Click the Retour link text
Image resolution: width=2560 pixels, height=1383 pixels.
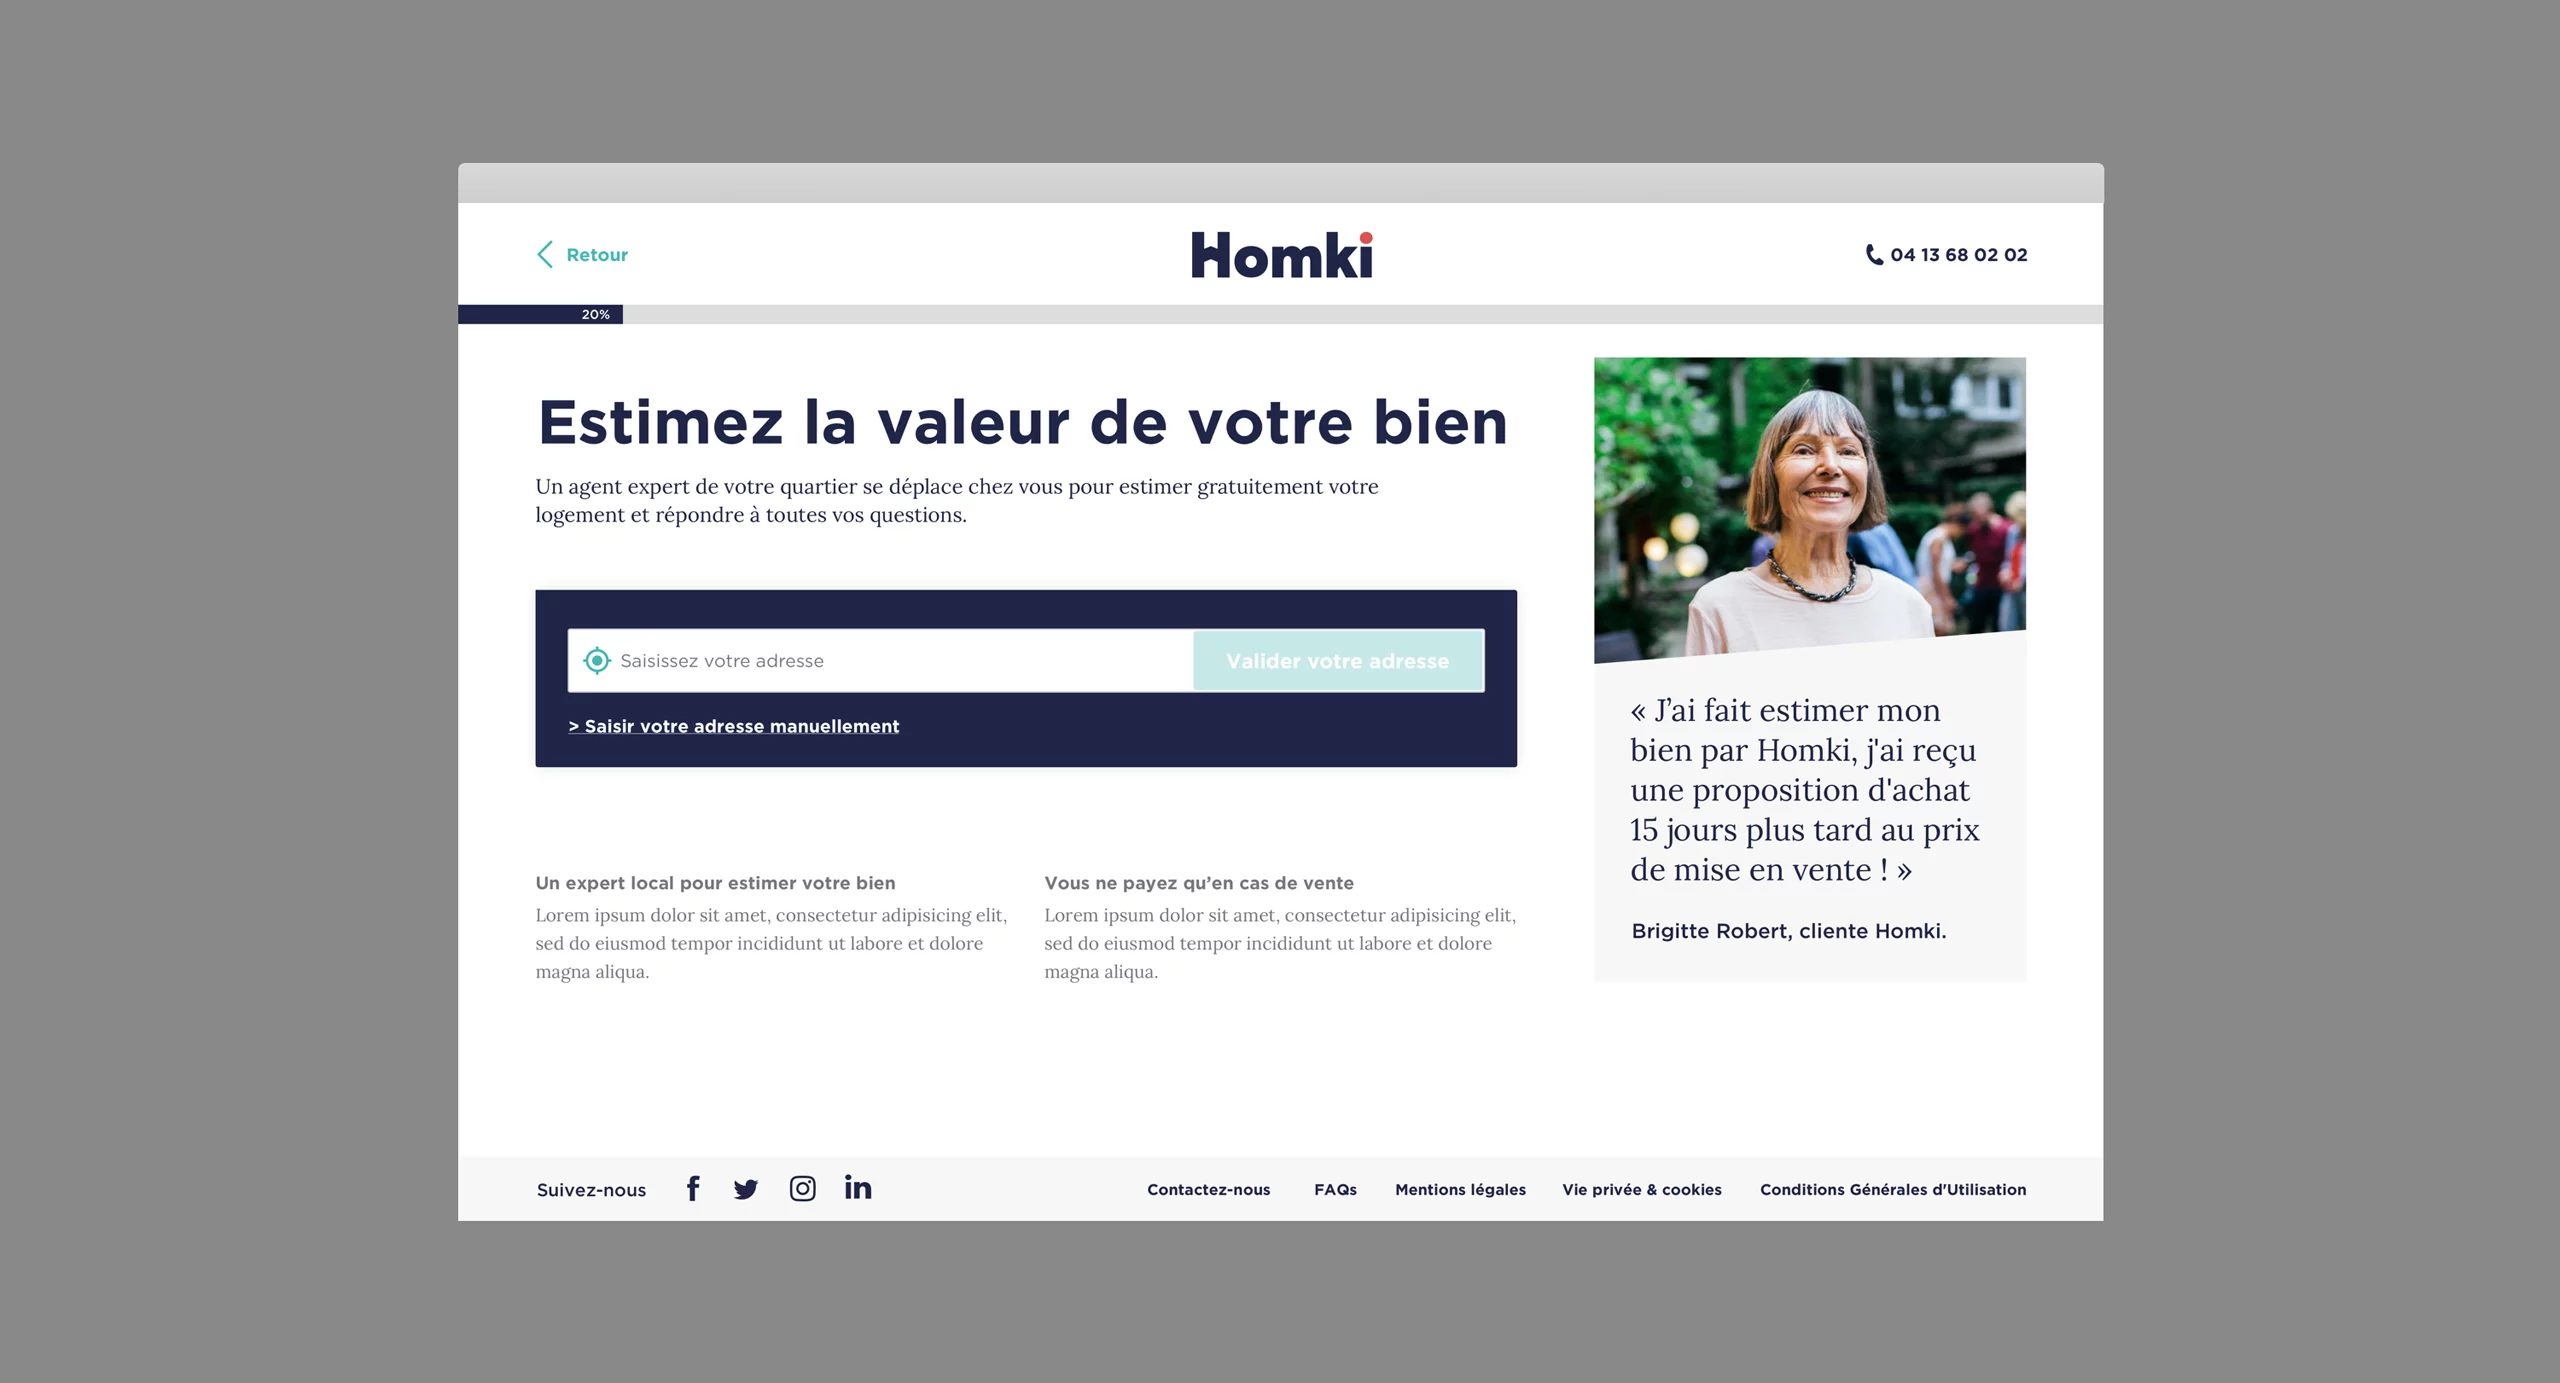(597, 255)
